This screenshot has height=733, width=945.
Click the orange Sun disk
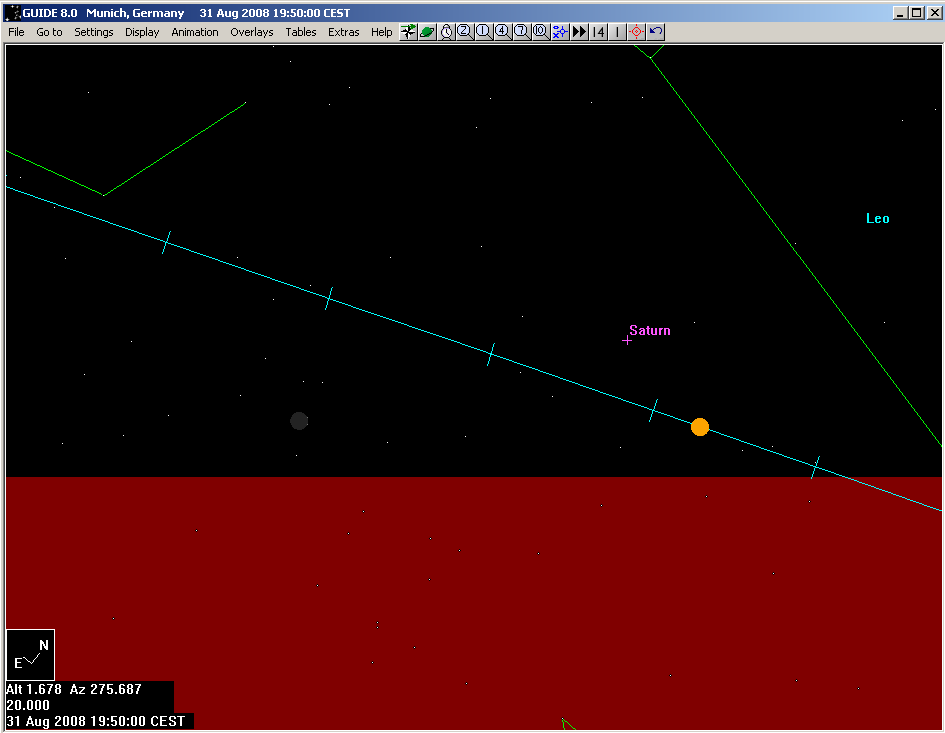coord(700,427)
